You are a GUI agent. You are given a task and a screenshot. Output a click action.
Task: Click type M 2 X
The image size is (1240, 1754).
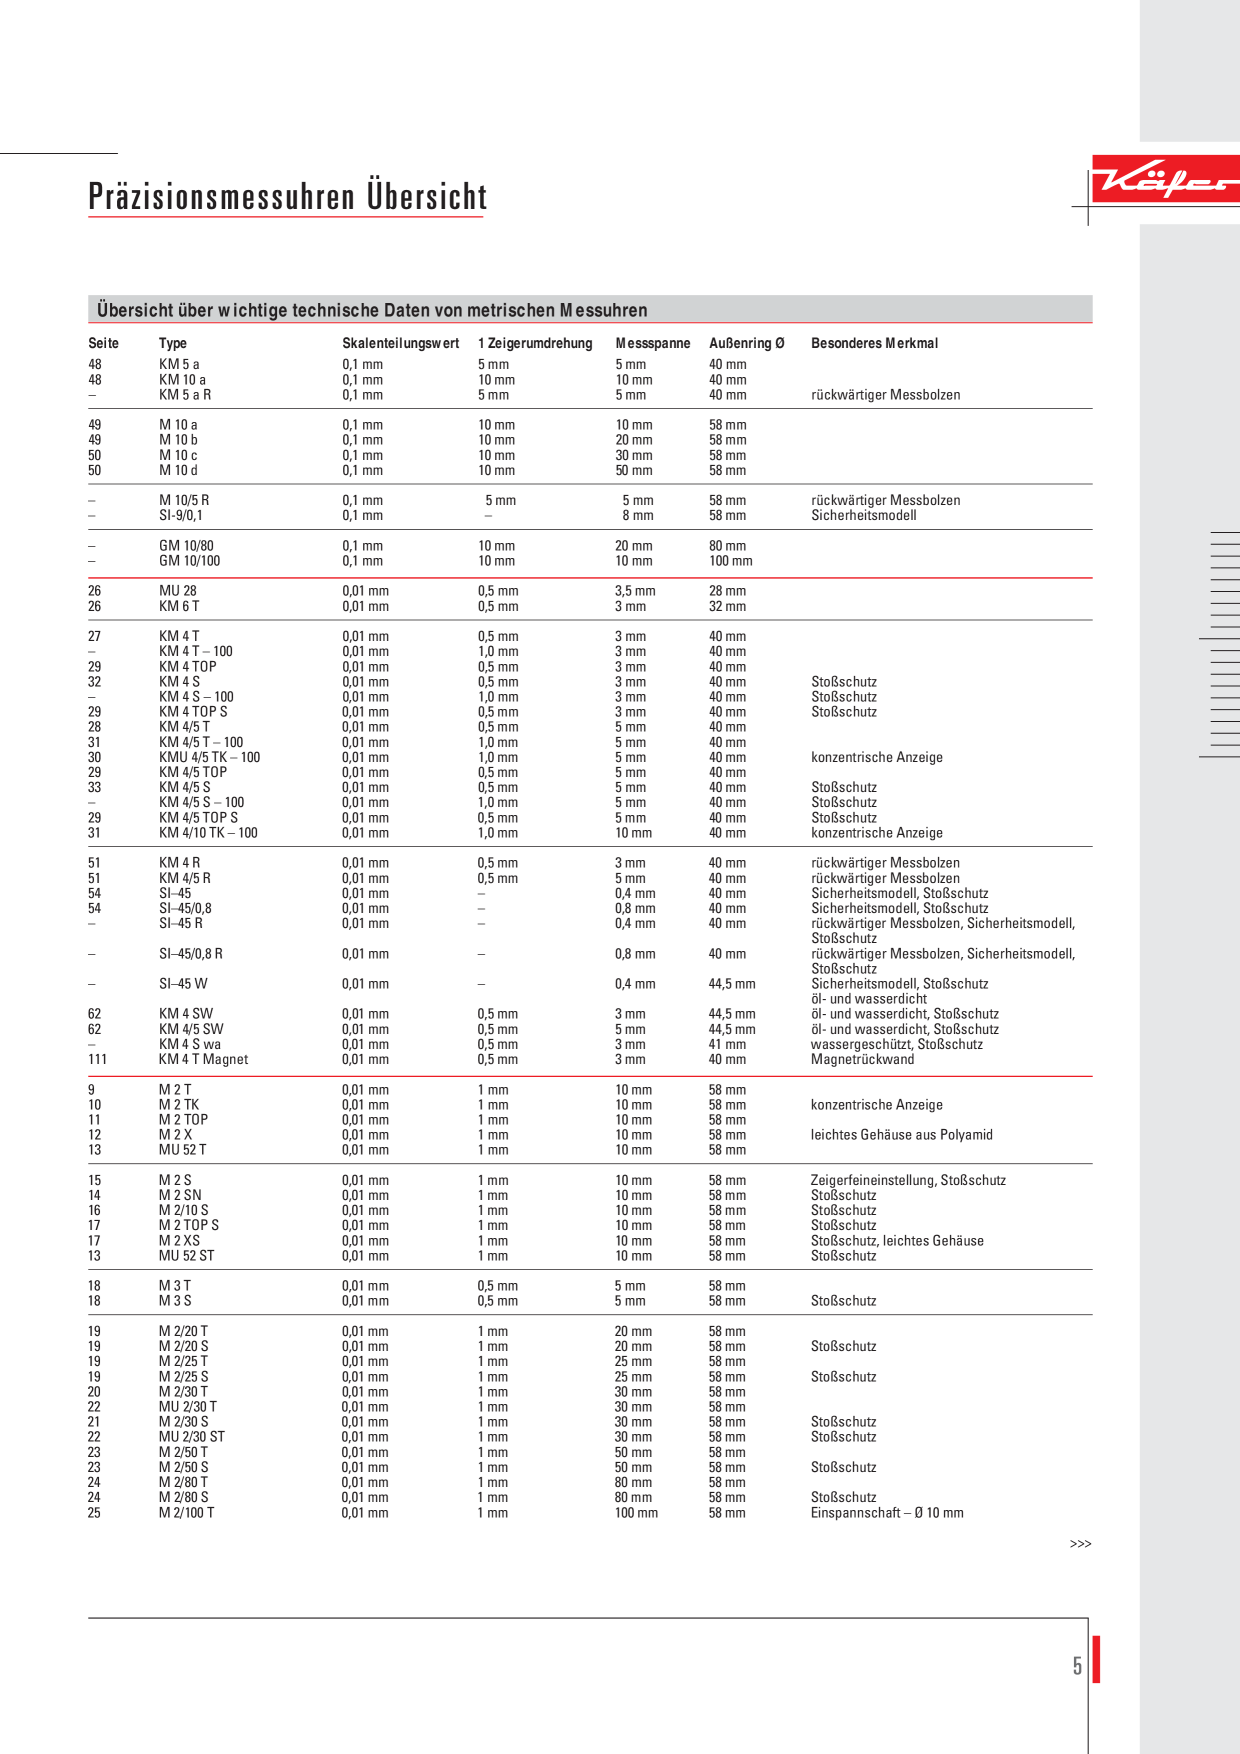(x=175, y=1135)
